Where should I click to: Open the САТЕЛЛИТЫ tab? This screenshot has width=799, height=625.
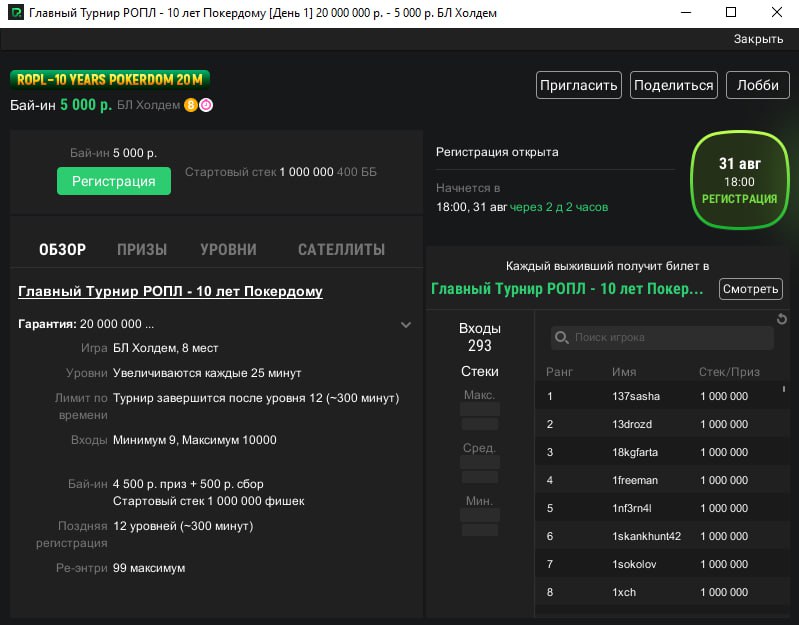tap(341, 250)
